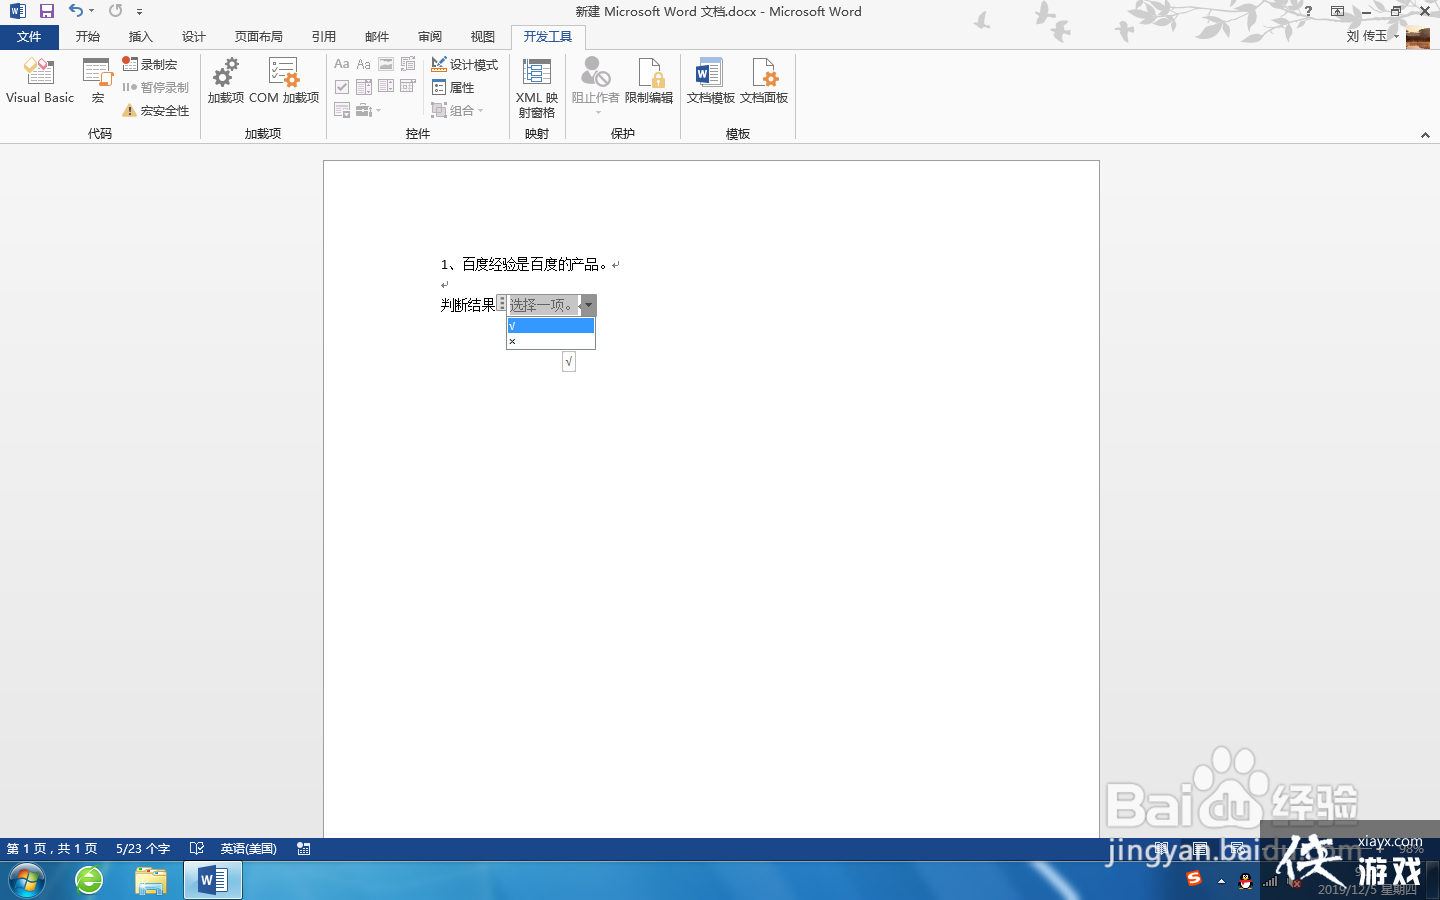Viewport: 1440px width, 900px height.
Task: Insert a date picker content control
Action: (x=408, y=87)
